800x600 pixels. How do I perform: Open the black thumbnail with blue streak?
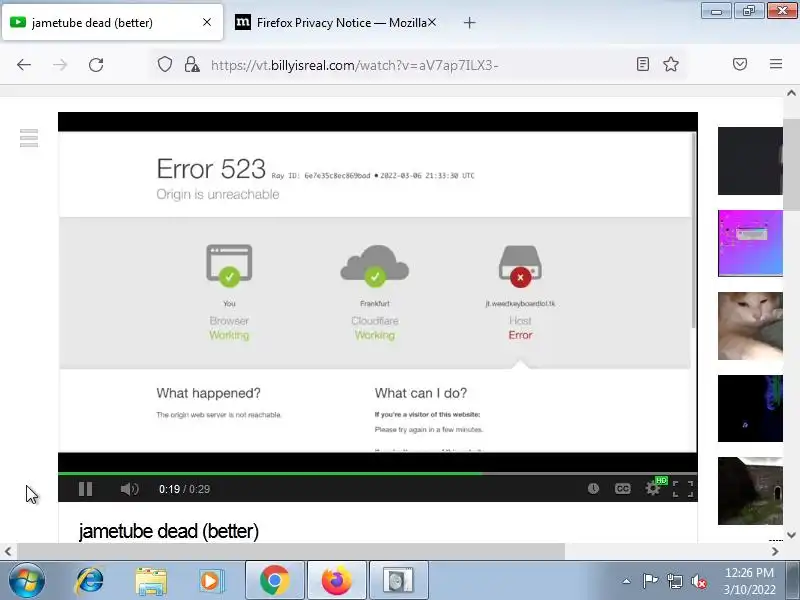[750, 408]
